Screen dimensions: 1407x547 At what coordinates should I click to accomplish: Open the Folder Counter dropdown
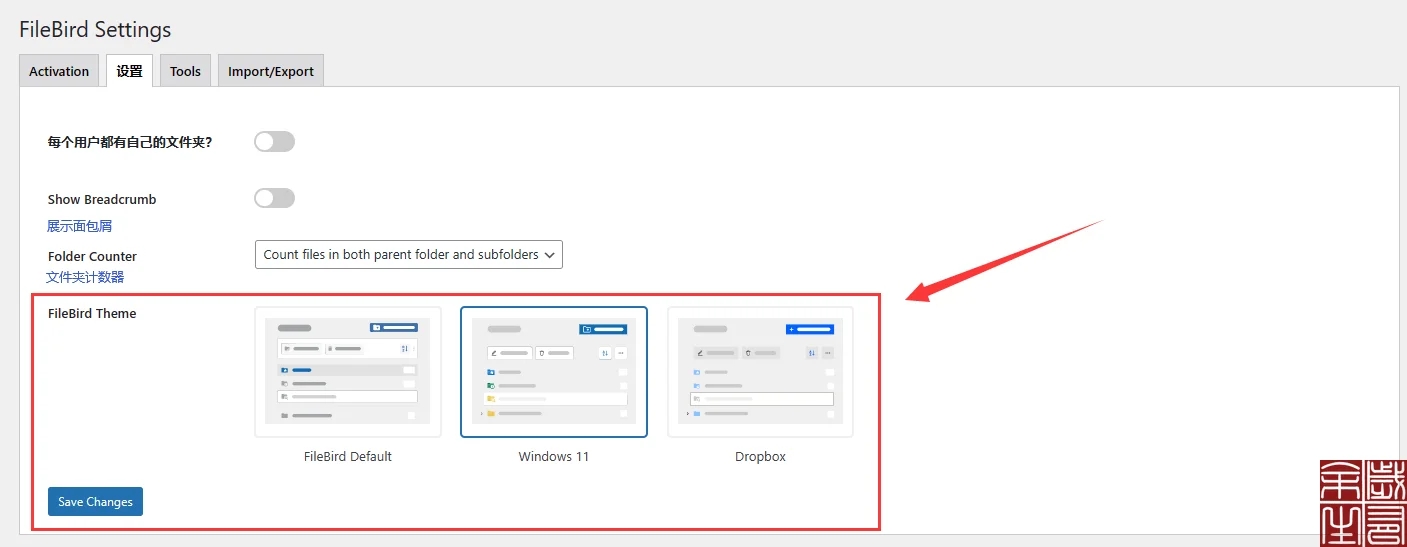[x=409, y=254]
